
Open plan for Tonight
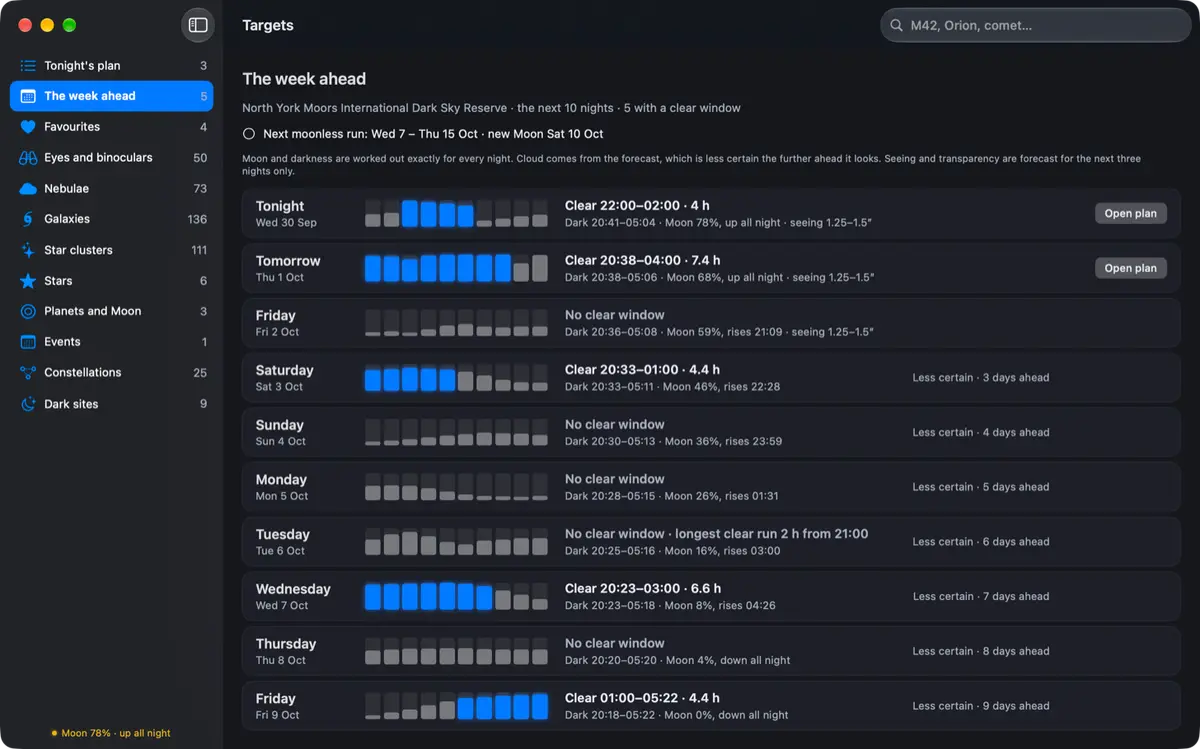1131,213
